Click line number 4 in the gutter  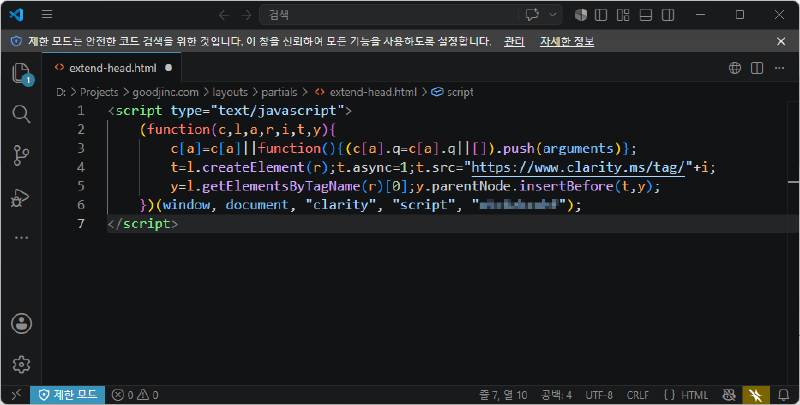coord(81,167)
